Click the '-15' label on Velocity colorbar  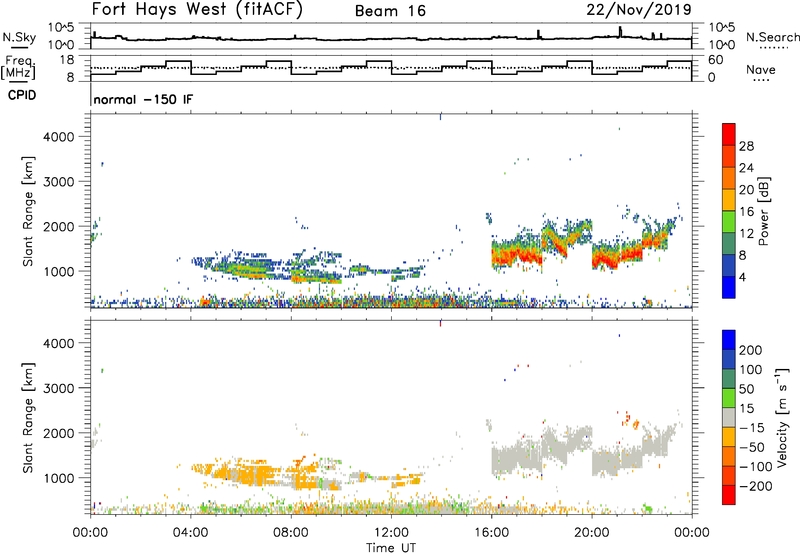752,428
